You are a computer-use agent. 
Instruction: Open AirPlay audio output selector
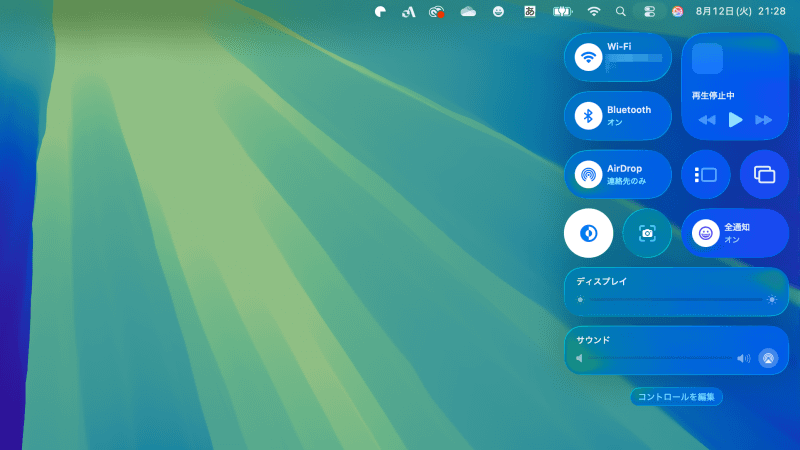coord(768,358)
